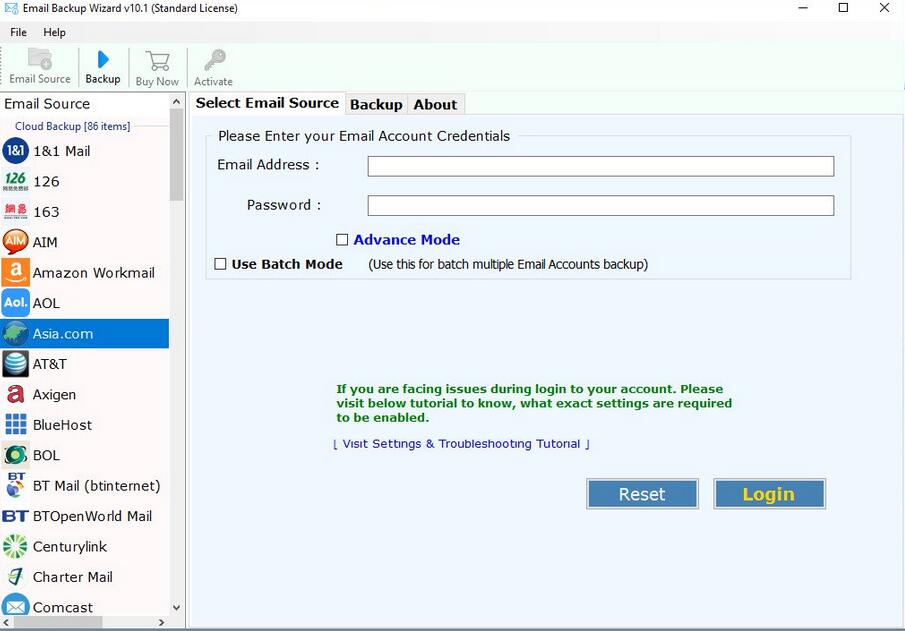Click the horizontal scroll left arrow
The height and width of the screenshot is (631, 905).
(x=6, y=622)
